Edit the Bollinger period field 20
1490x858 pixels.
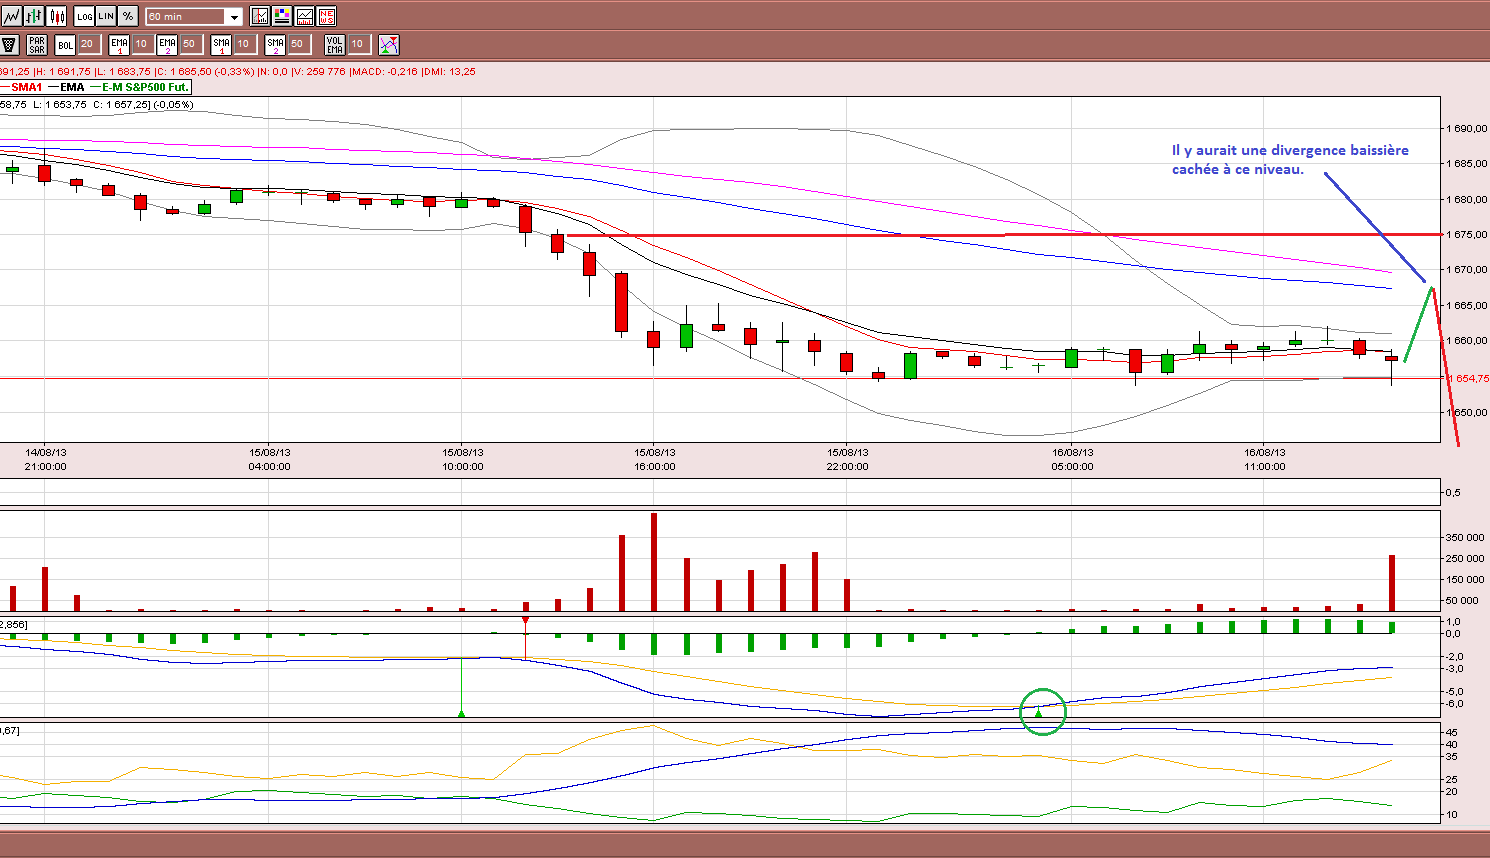pyautogui.click(x=88, y=44)
